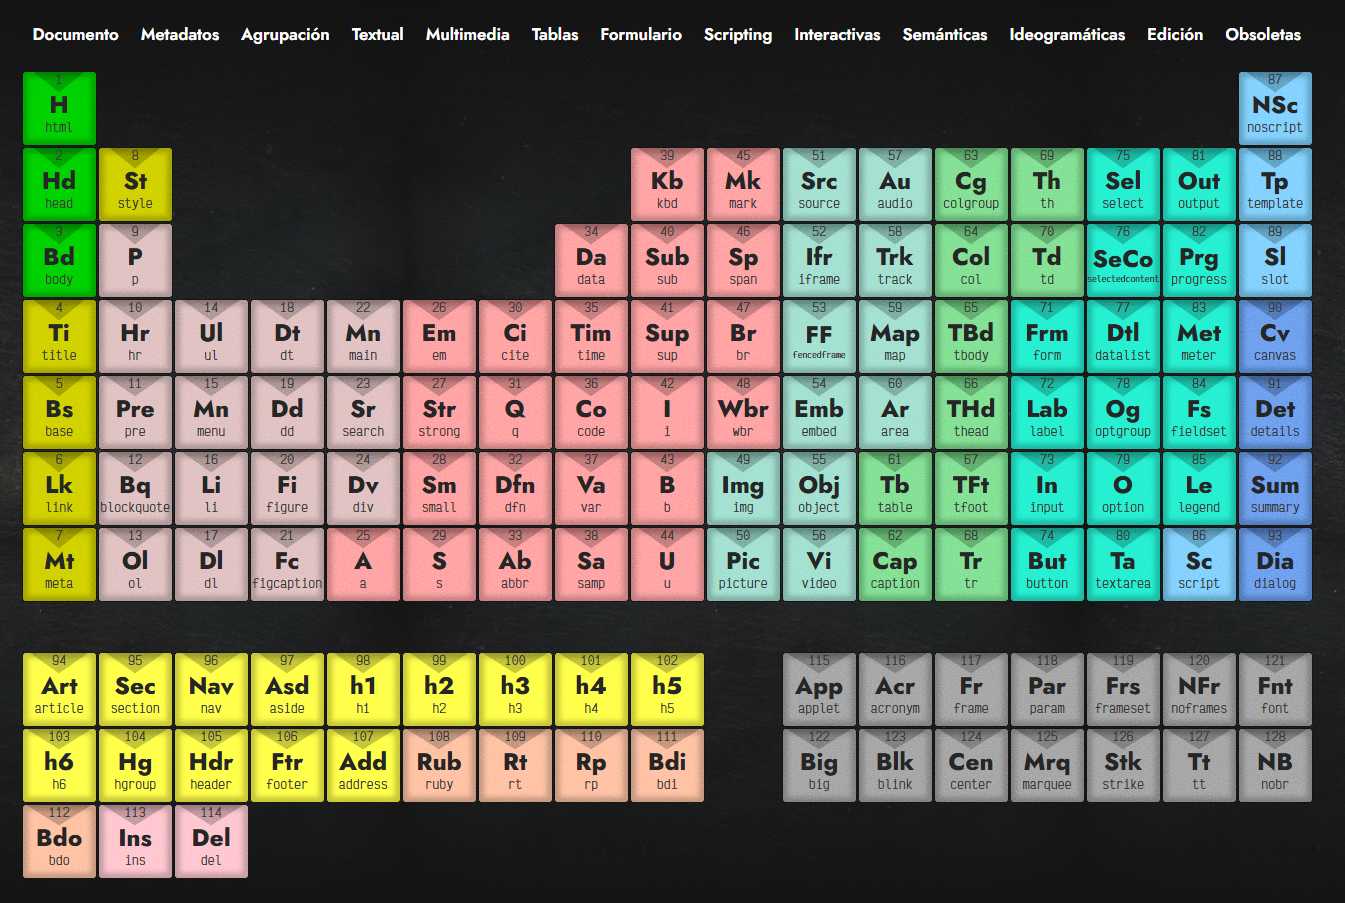Select the Kb kbd tile
1345x903 pixels.
tap(667, 185)
